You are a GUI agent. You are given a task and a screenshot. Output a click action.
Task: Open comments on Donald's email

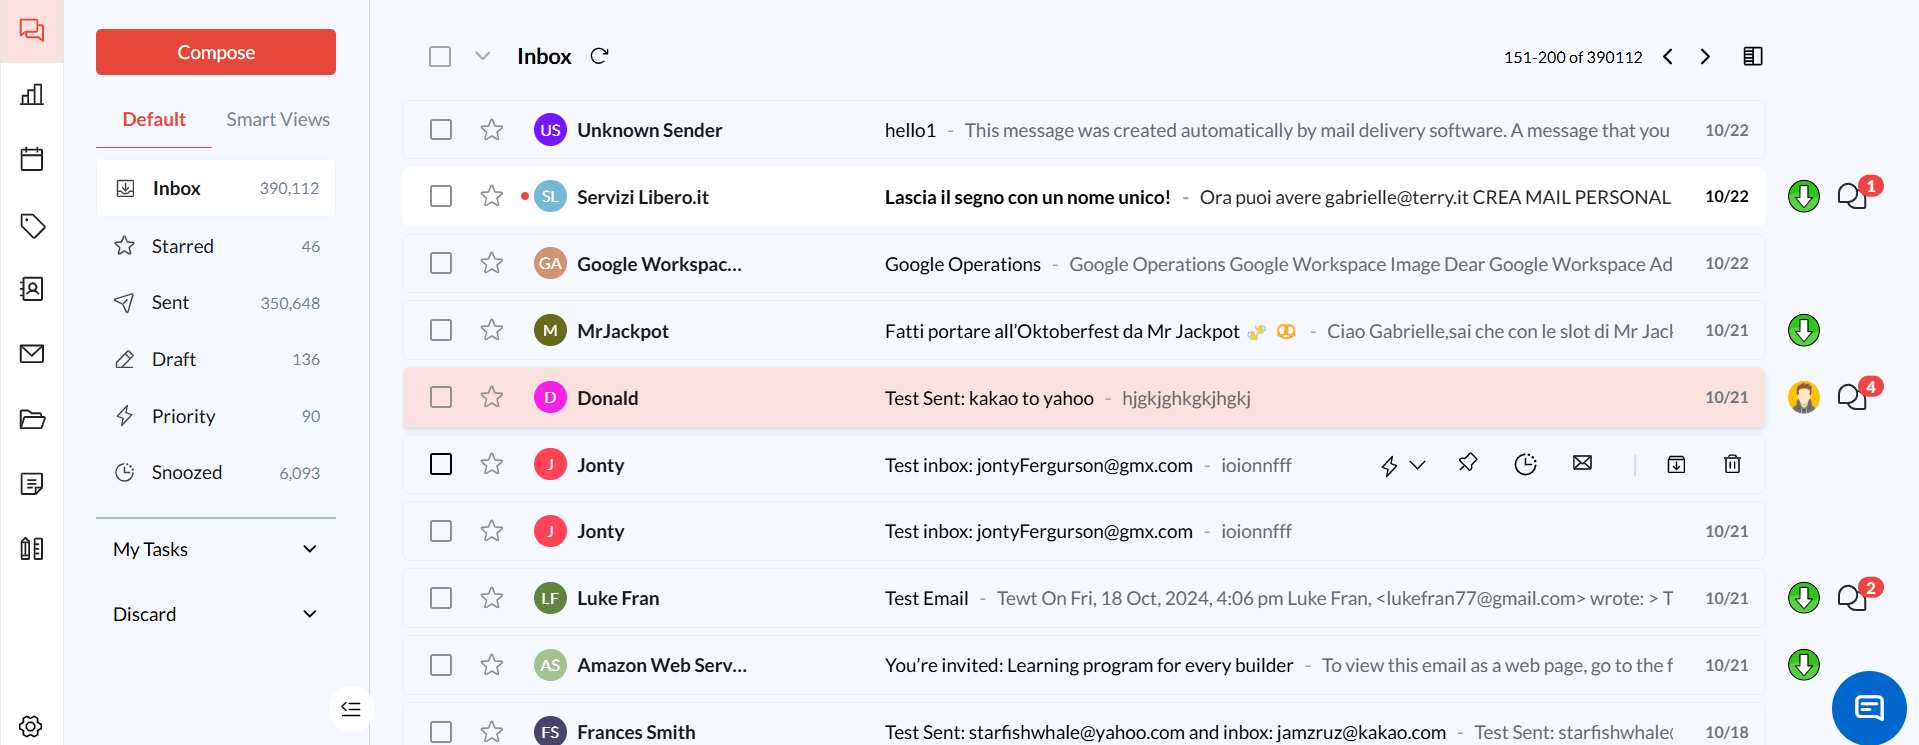[x=1852, y=398]
